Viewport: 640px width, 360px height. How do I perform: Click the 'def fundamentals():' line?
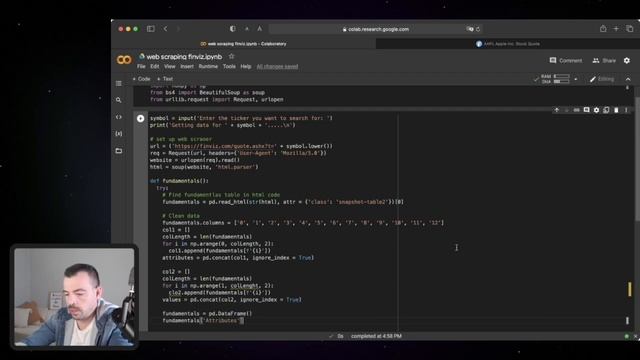pos(179,181)
